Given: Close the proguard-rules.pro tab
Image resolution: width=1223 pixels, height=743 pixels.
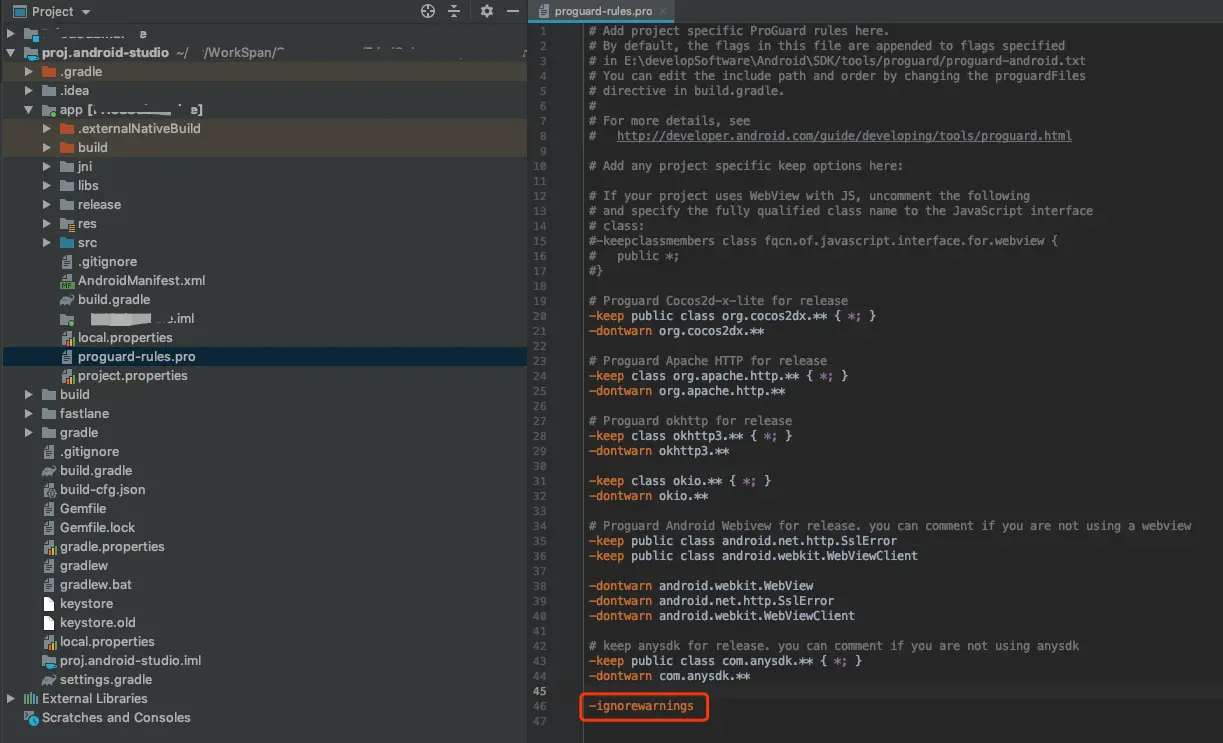Looking at the screenshot, I should pyautogui.click(x=664, y=12).
